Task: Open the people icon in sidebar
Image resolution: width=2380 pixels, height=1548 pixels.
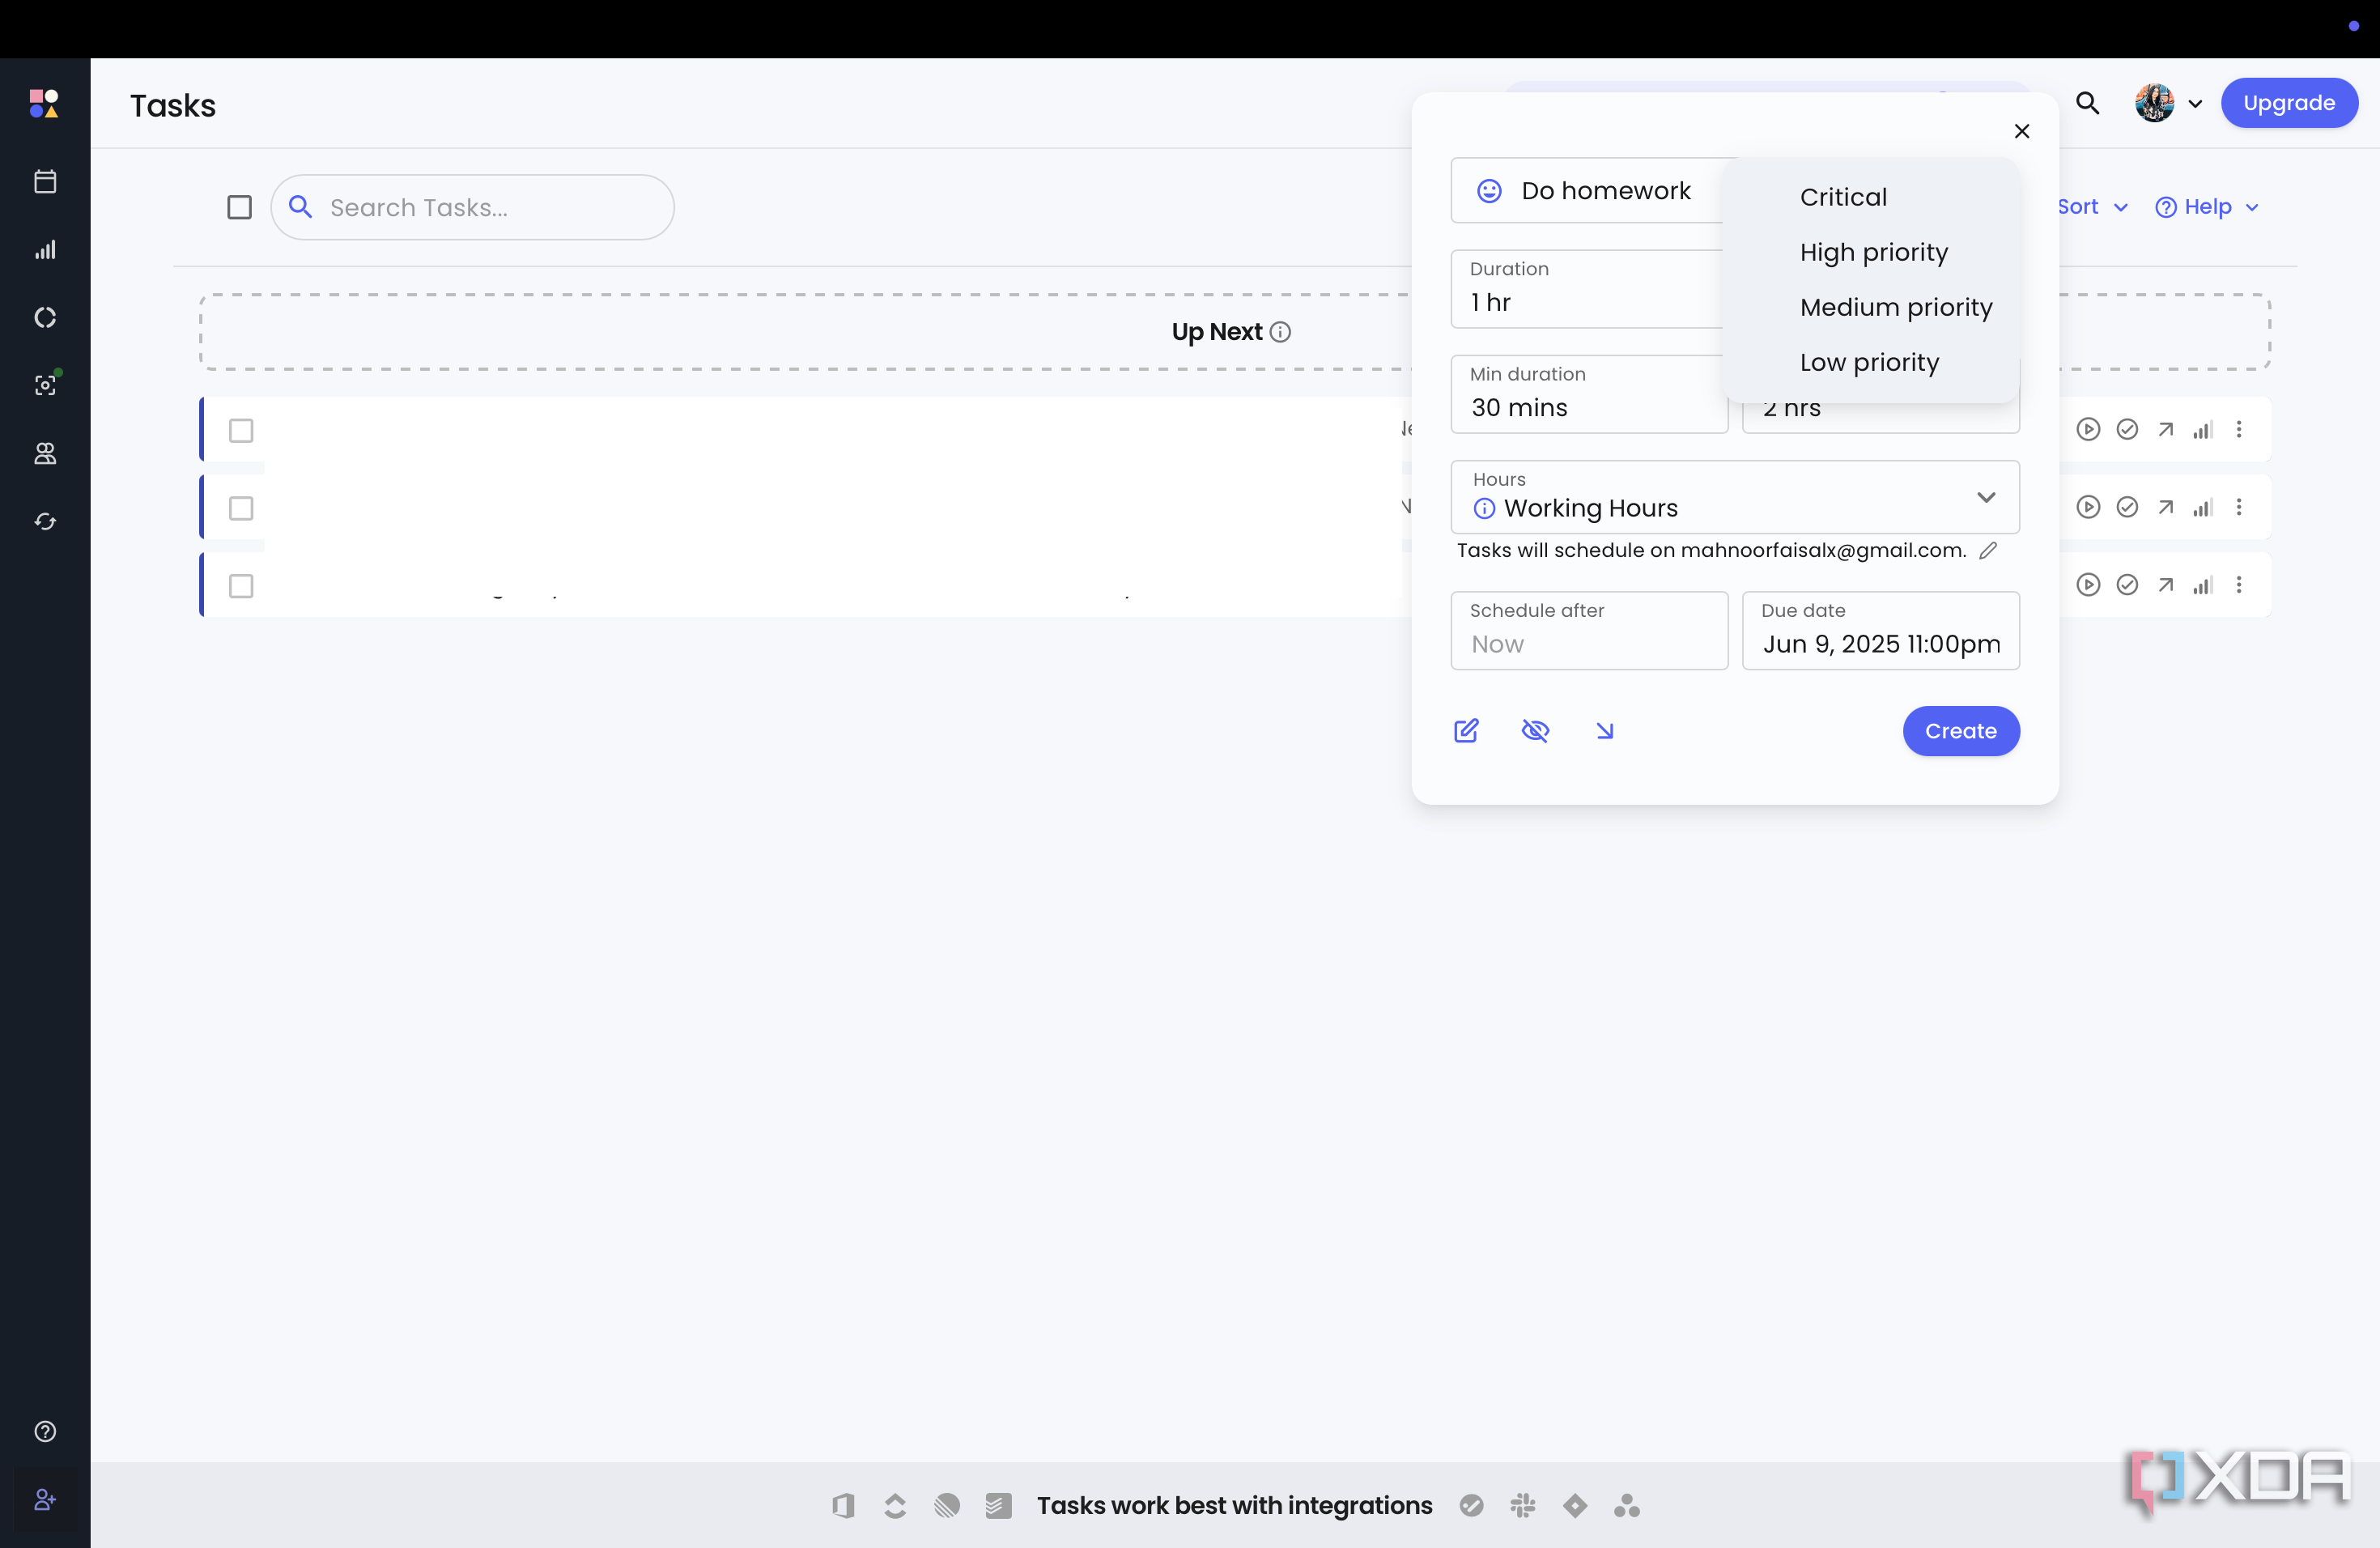Action: coord(45,454)
